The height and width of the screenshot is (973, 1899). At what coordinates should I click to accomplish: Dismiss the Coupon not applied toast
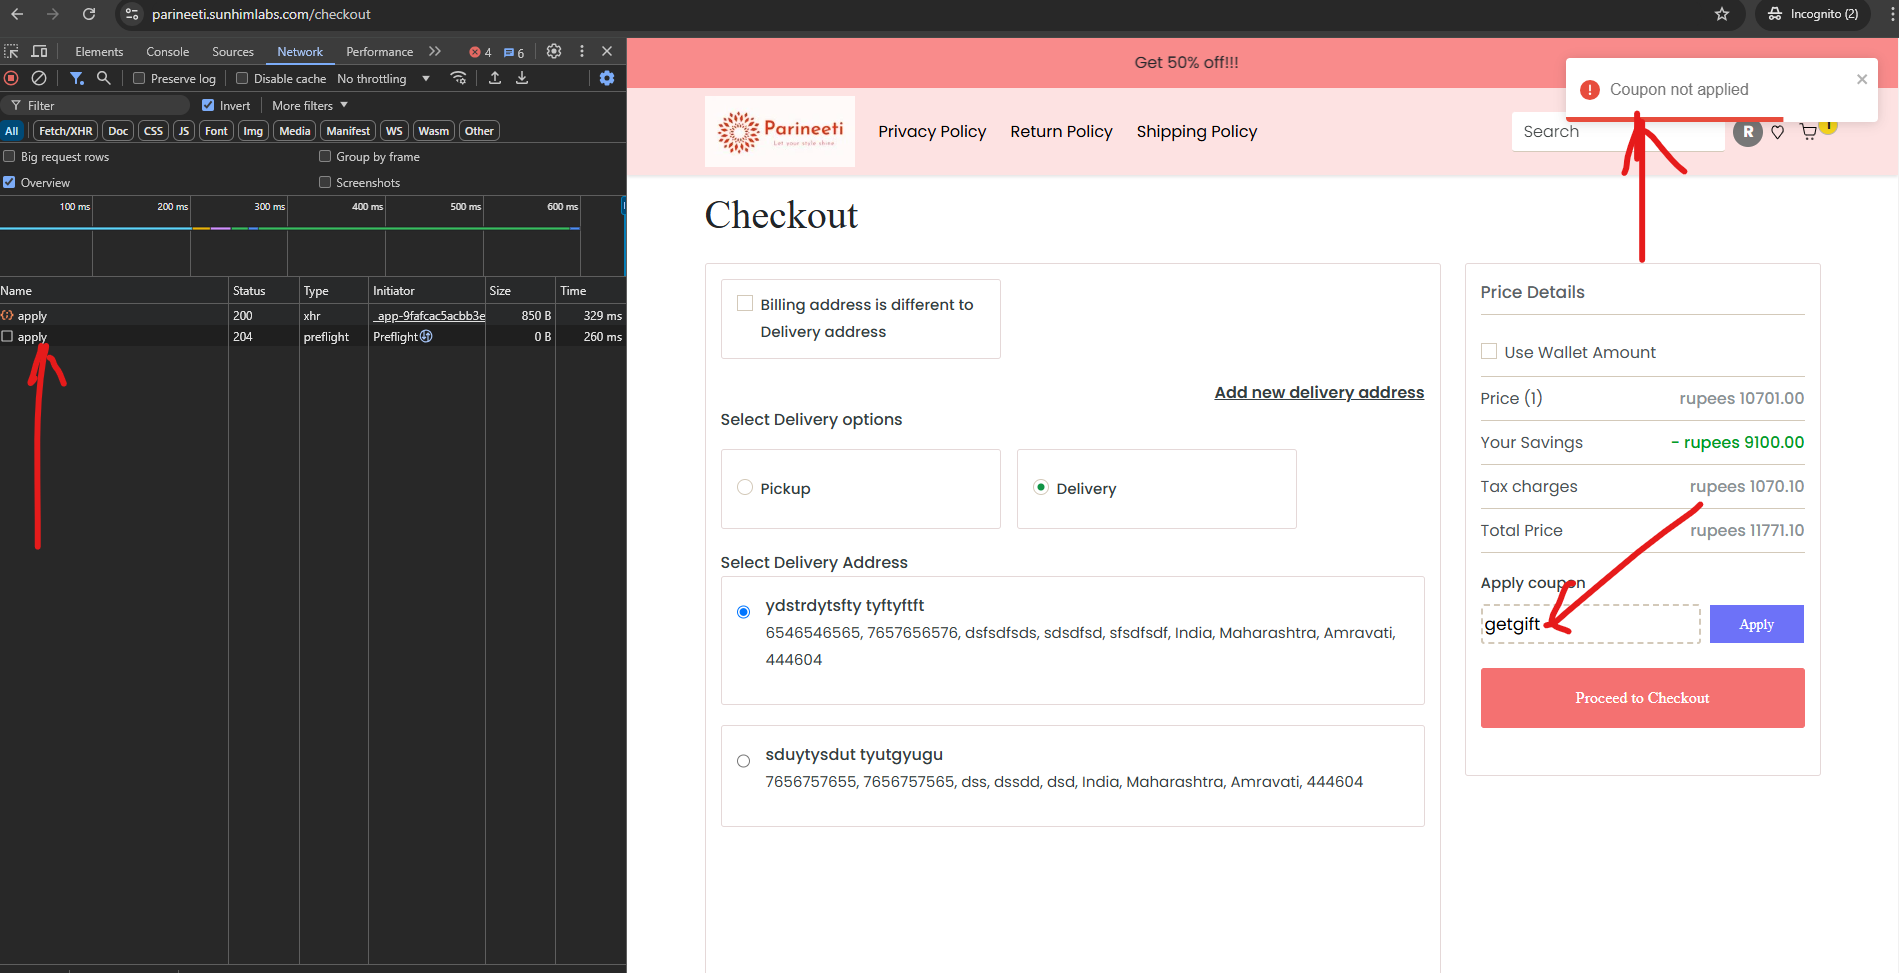click(x=1862, y=79)
